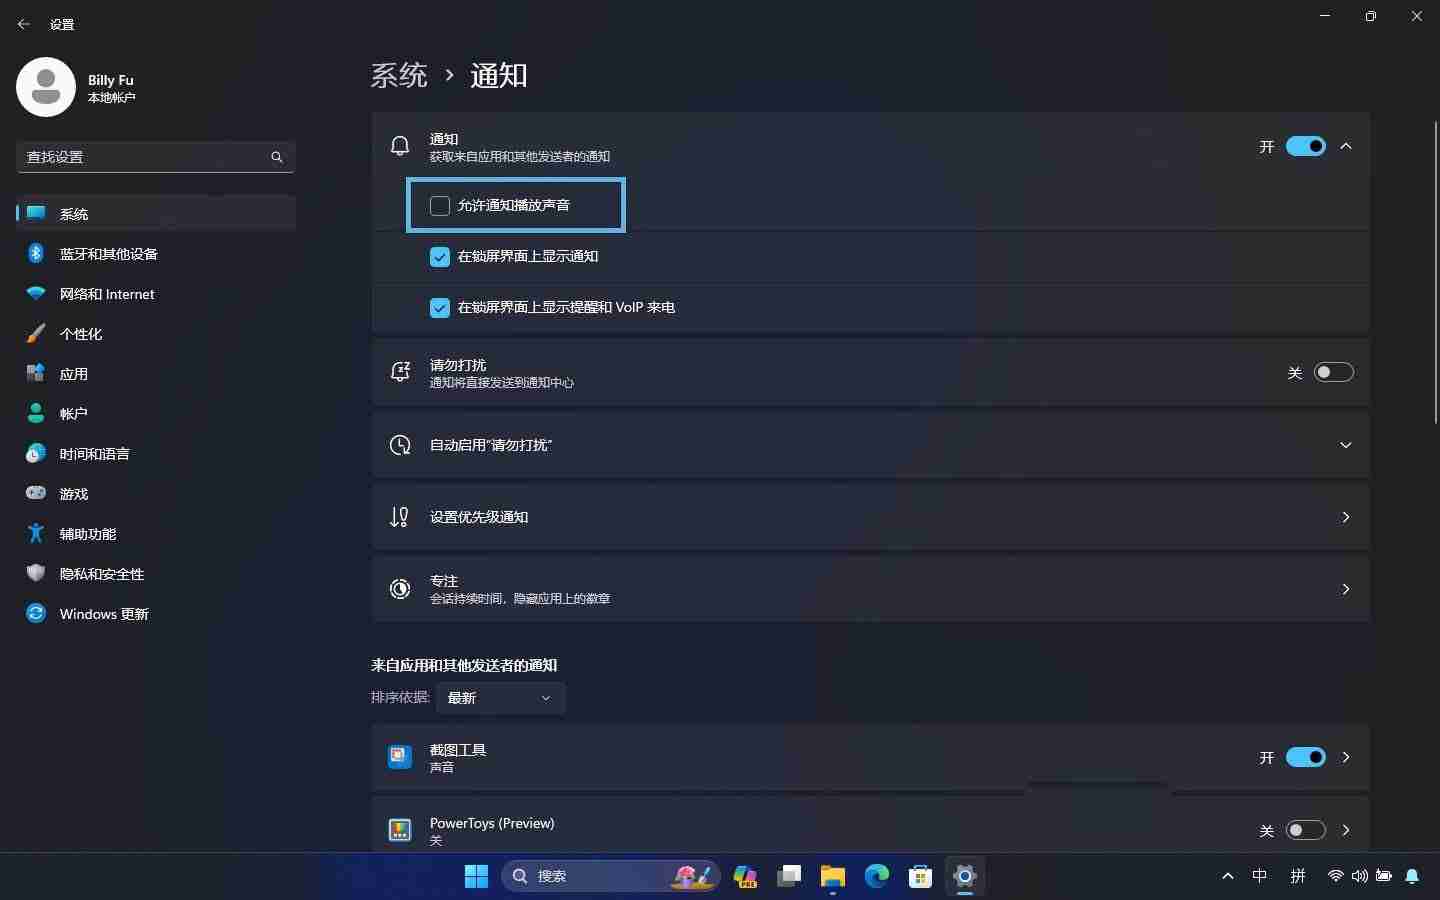Enable the Do Not Disturb toggle
Screen dimensions: 1440x900
(1334, 372)
